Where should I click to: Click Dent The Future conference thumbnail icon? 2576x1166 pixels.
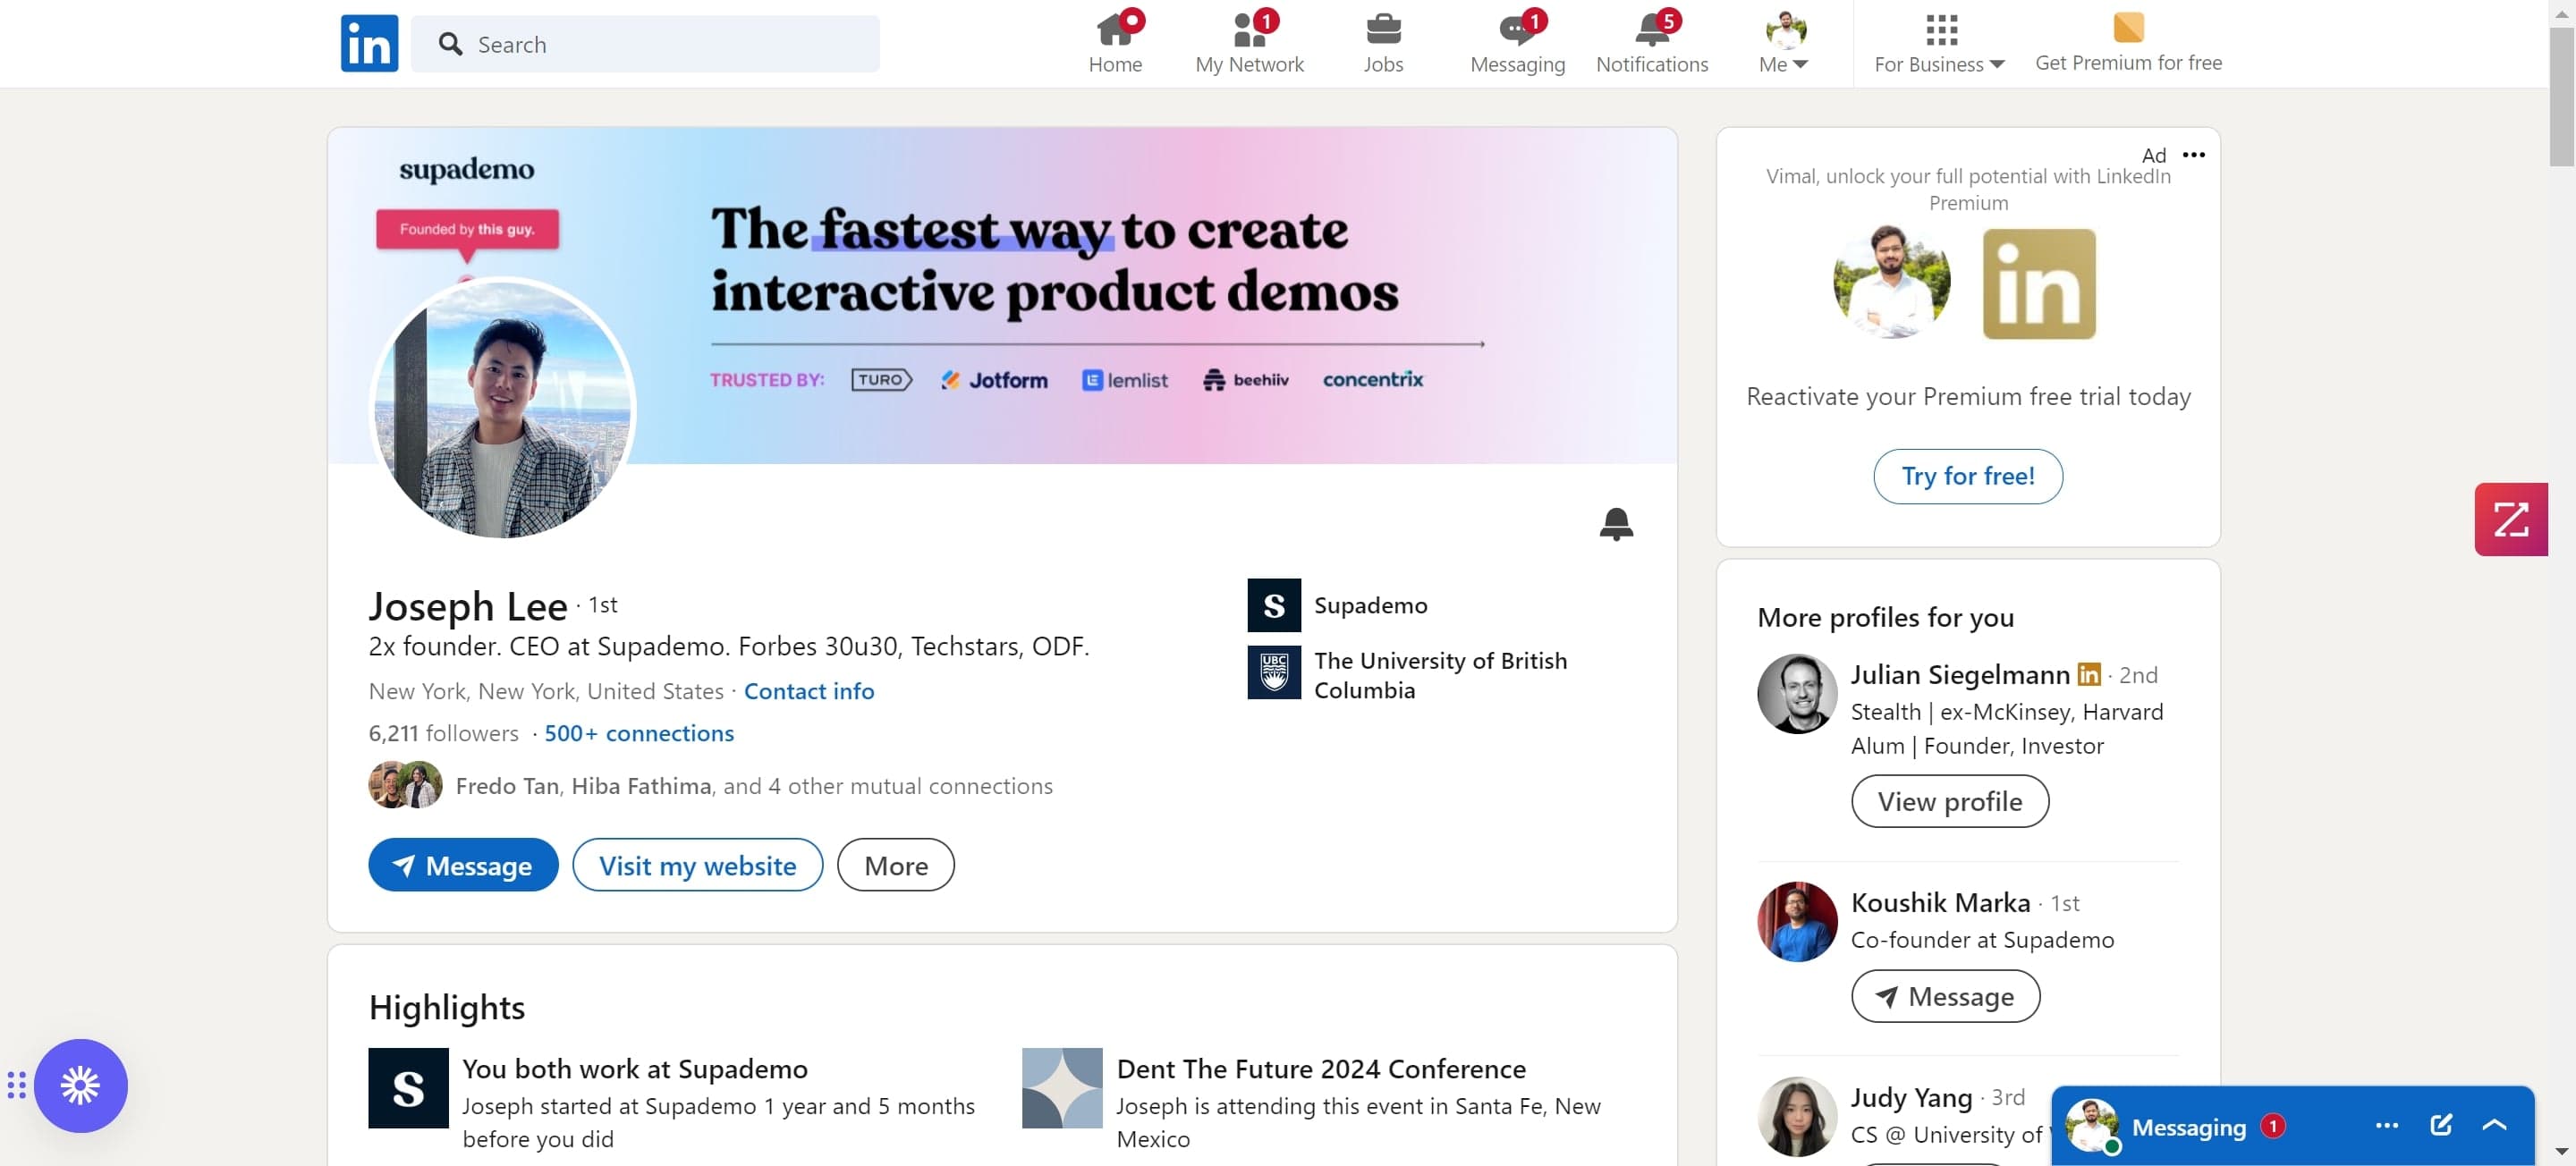(1061, 1088)
